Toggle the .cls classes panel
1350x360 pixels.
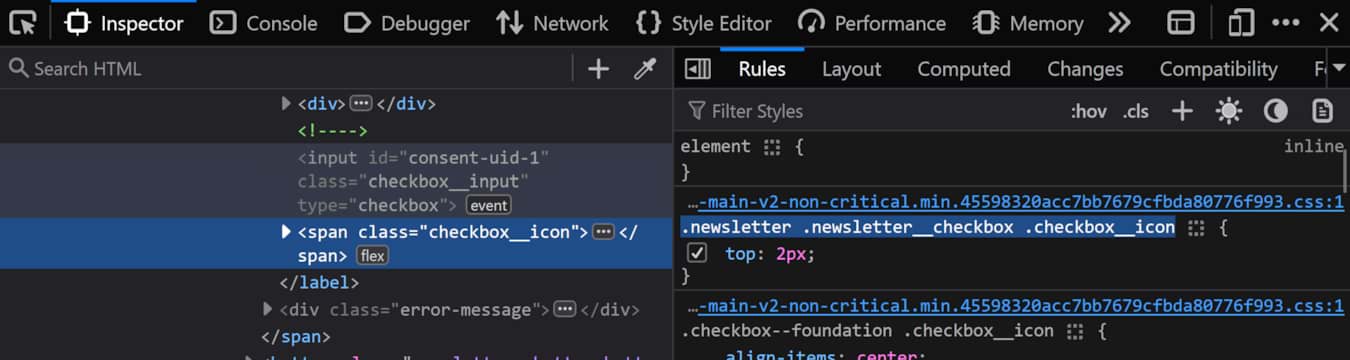[x=1135, y=111]
